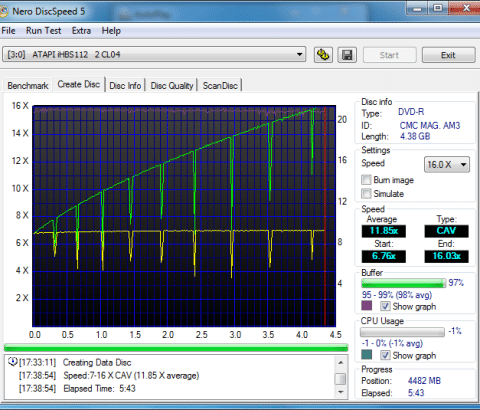Click the Position 4482 MB value
480x410 pixels.
424,380
